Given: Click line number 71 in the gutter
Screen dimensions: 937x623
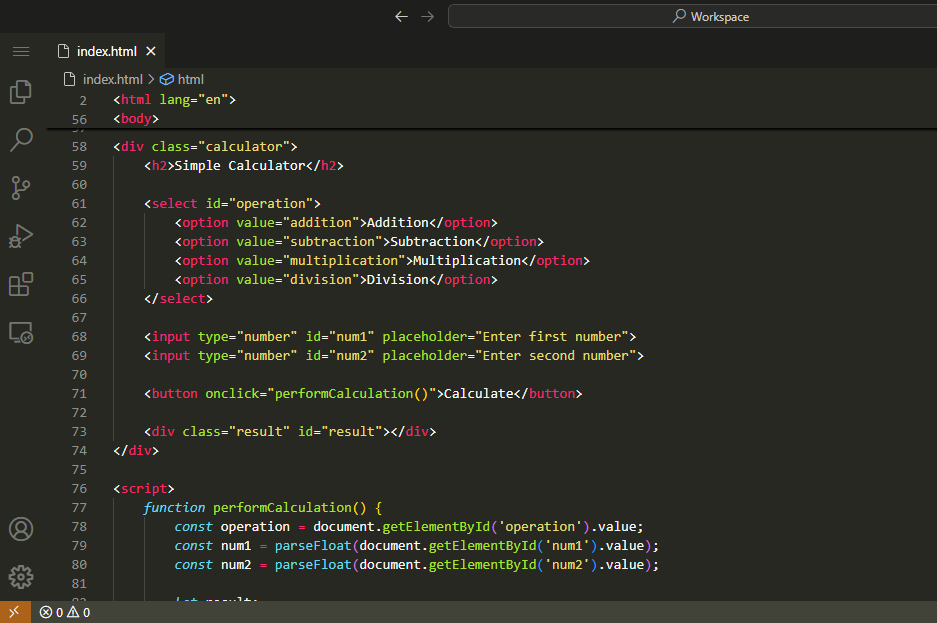Looking at the screenshot, I should point(79,394).
